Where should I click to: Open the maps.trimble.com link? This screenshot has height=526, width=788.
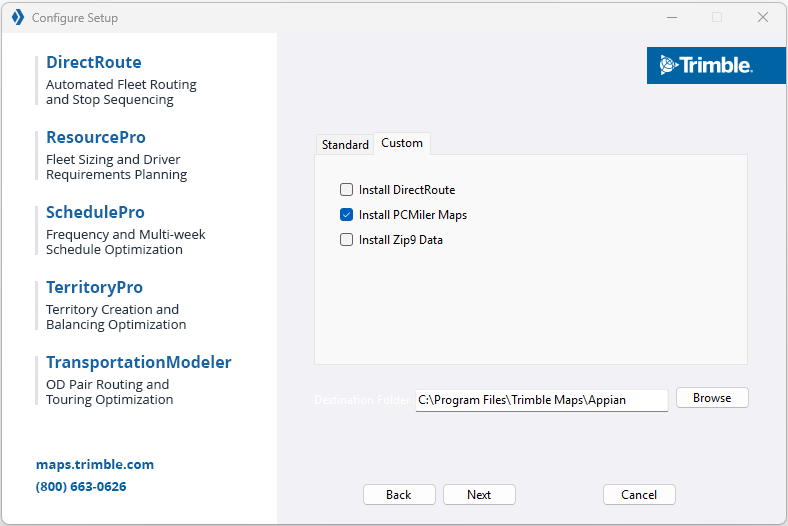95,464
